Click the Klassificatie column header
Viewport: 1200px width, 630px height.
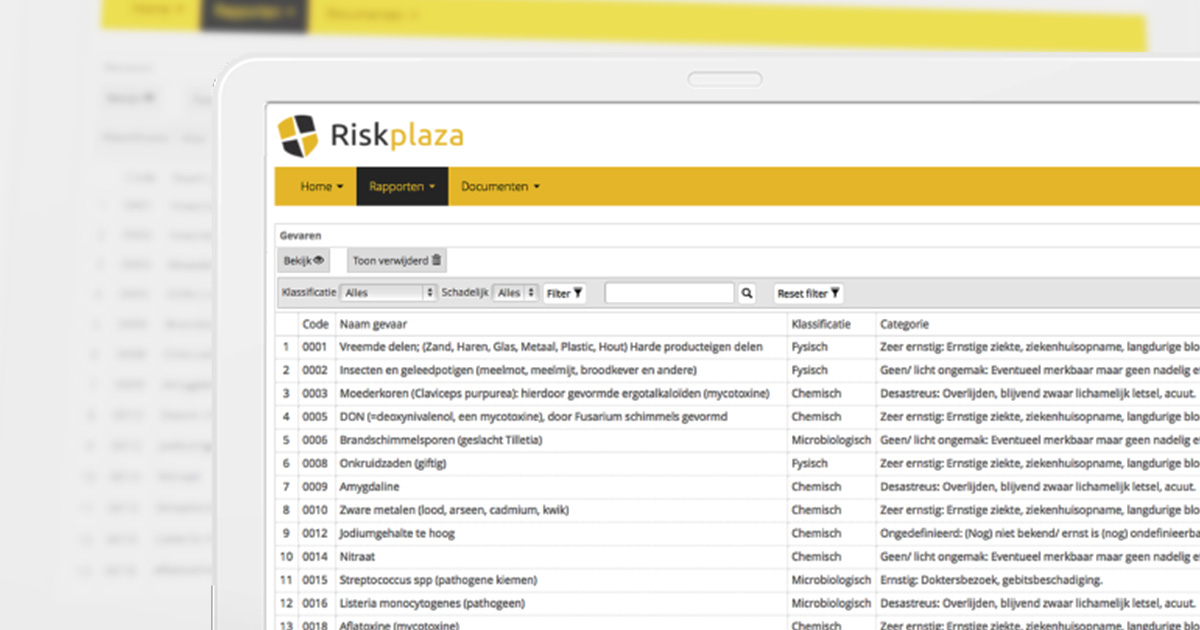(821, 324)
